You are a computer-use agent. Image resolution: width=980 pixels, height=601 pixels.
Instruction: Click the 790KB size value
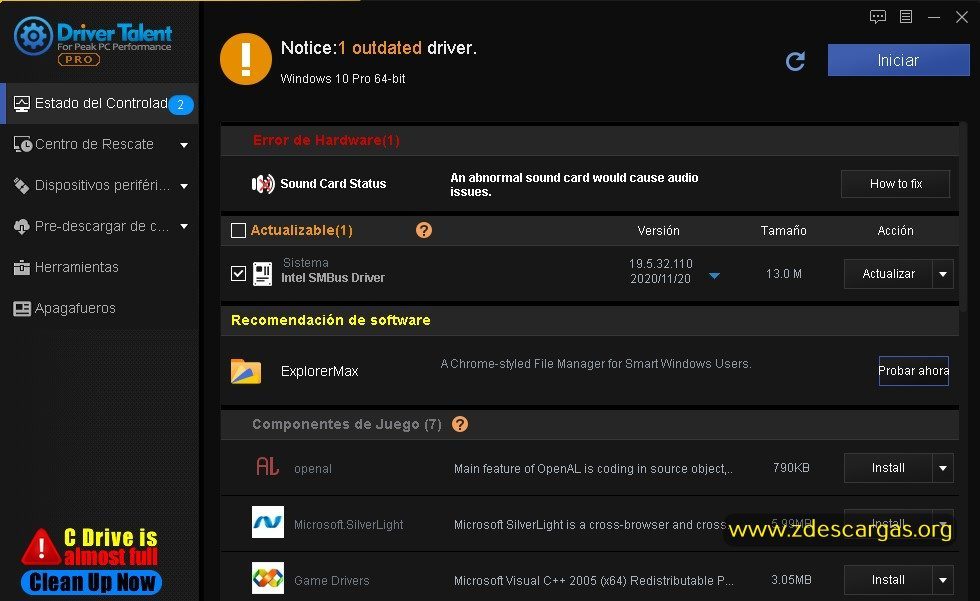click(791, 467)
